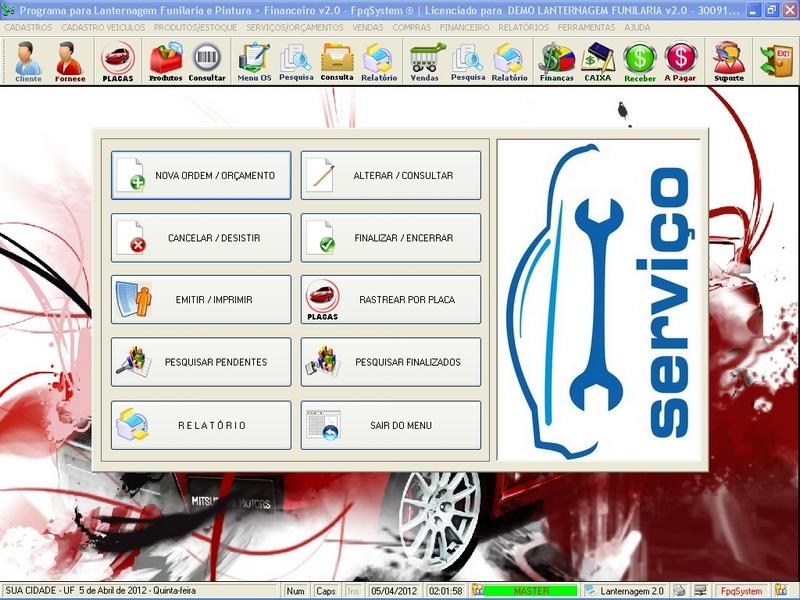Open the Consulta drawer icon
Image resolution: width=800 pixels, height=600 pixels.
(x=337, y=61)
